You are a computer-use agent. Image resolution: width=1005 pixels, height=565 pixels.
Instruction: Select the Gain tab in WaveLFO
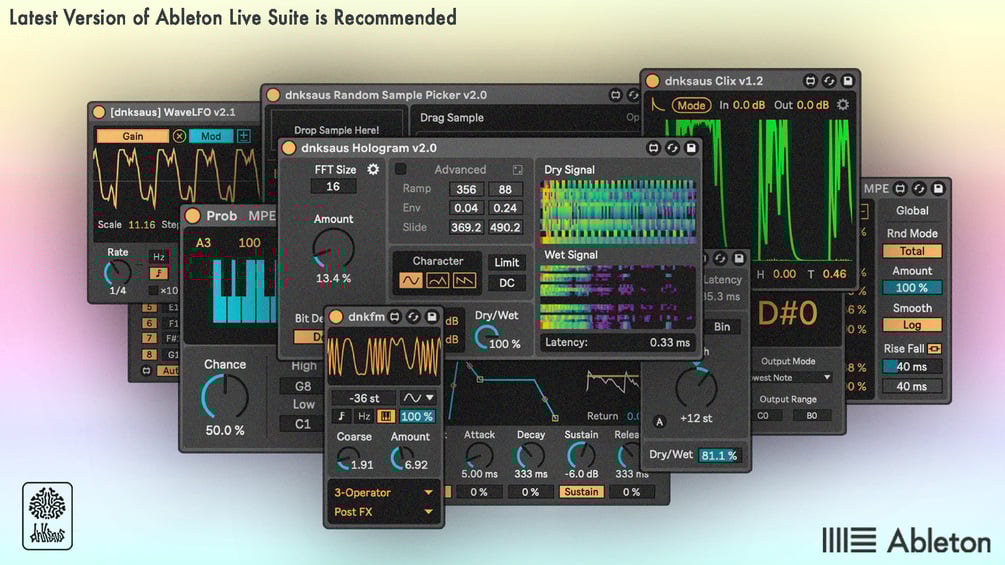pos(133,136)
